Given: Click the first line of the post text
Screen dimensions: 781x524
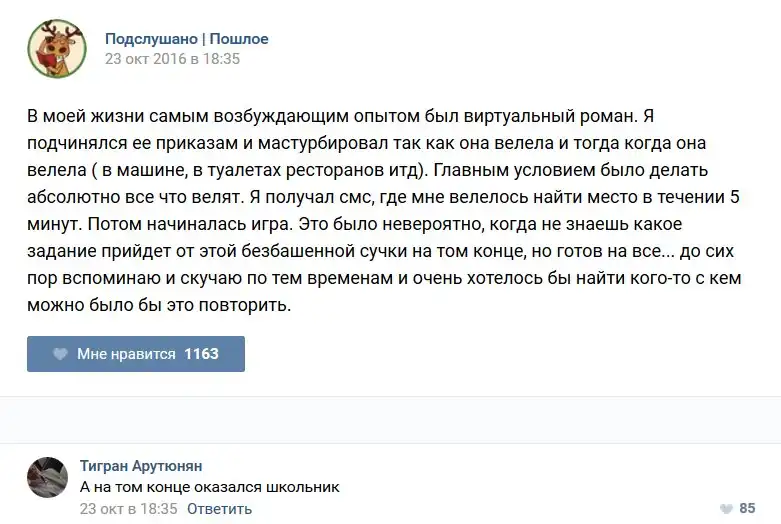Looking at the screenshot, I should pos(340,115).
